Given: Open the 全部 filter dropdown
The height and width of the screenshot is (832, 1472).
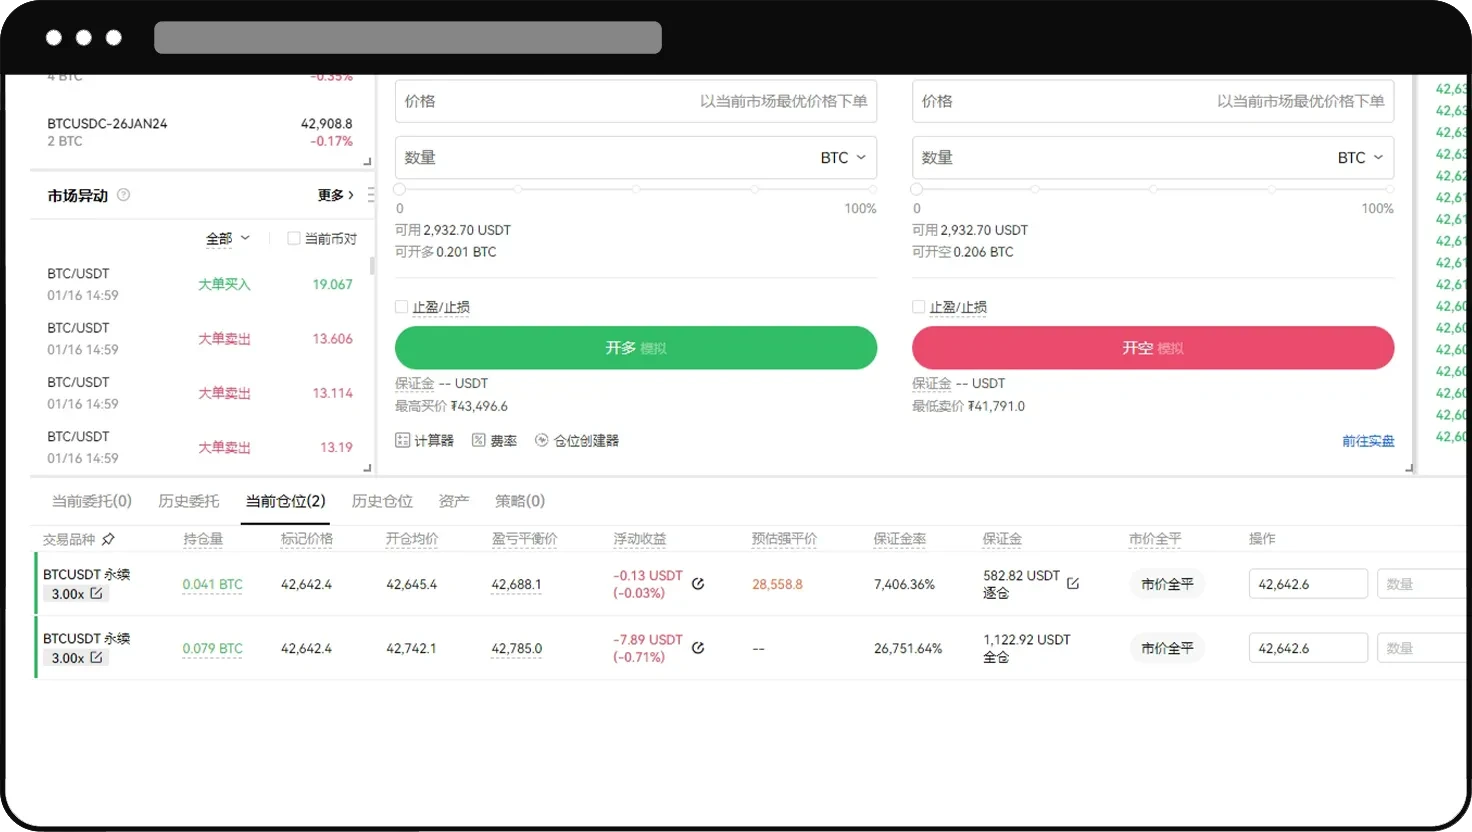Looking at the screenshot, I should pos(228,238).
